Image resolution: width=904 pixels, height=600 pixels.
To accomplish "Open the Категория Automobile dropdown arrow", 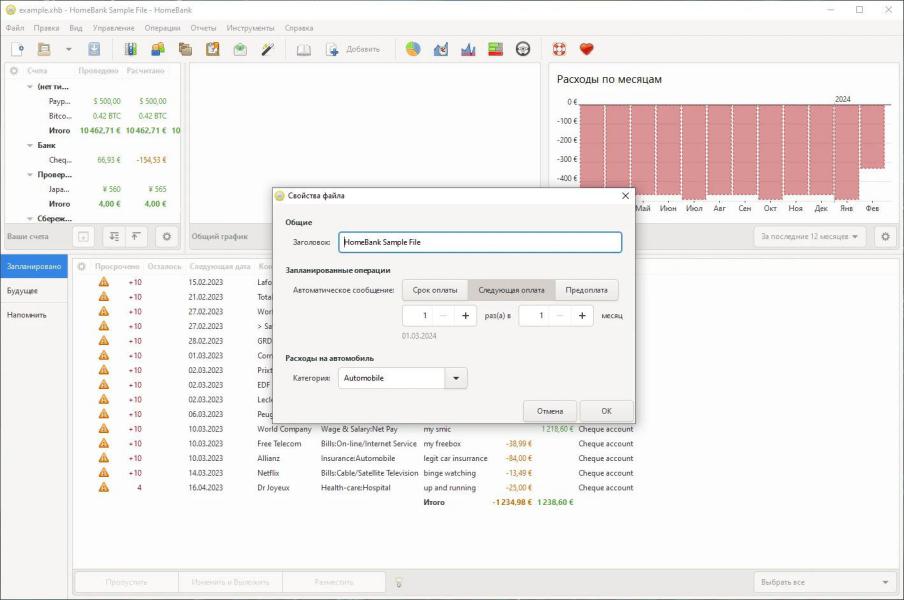I will point(456,378).
